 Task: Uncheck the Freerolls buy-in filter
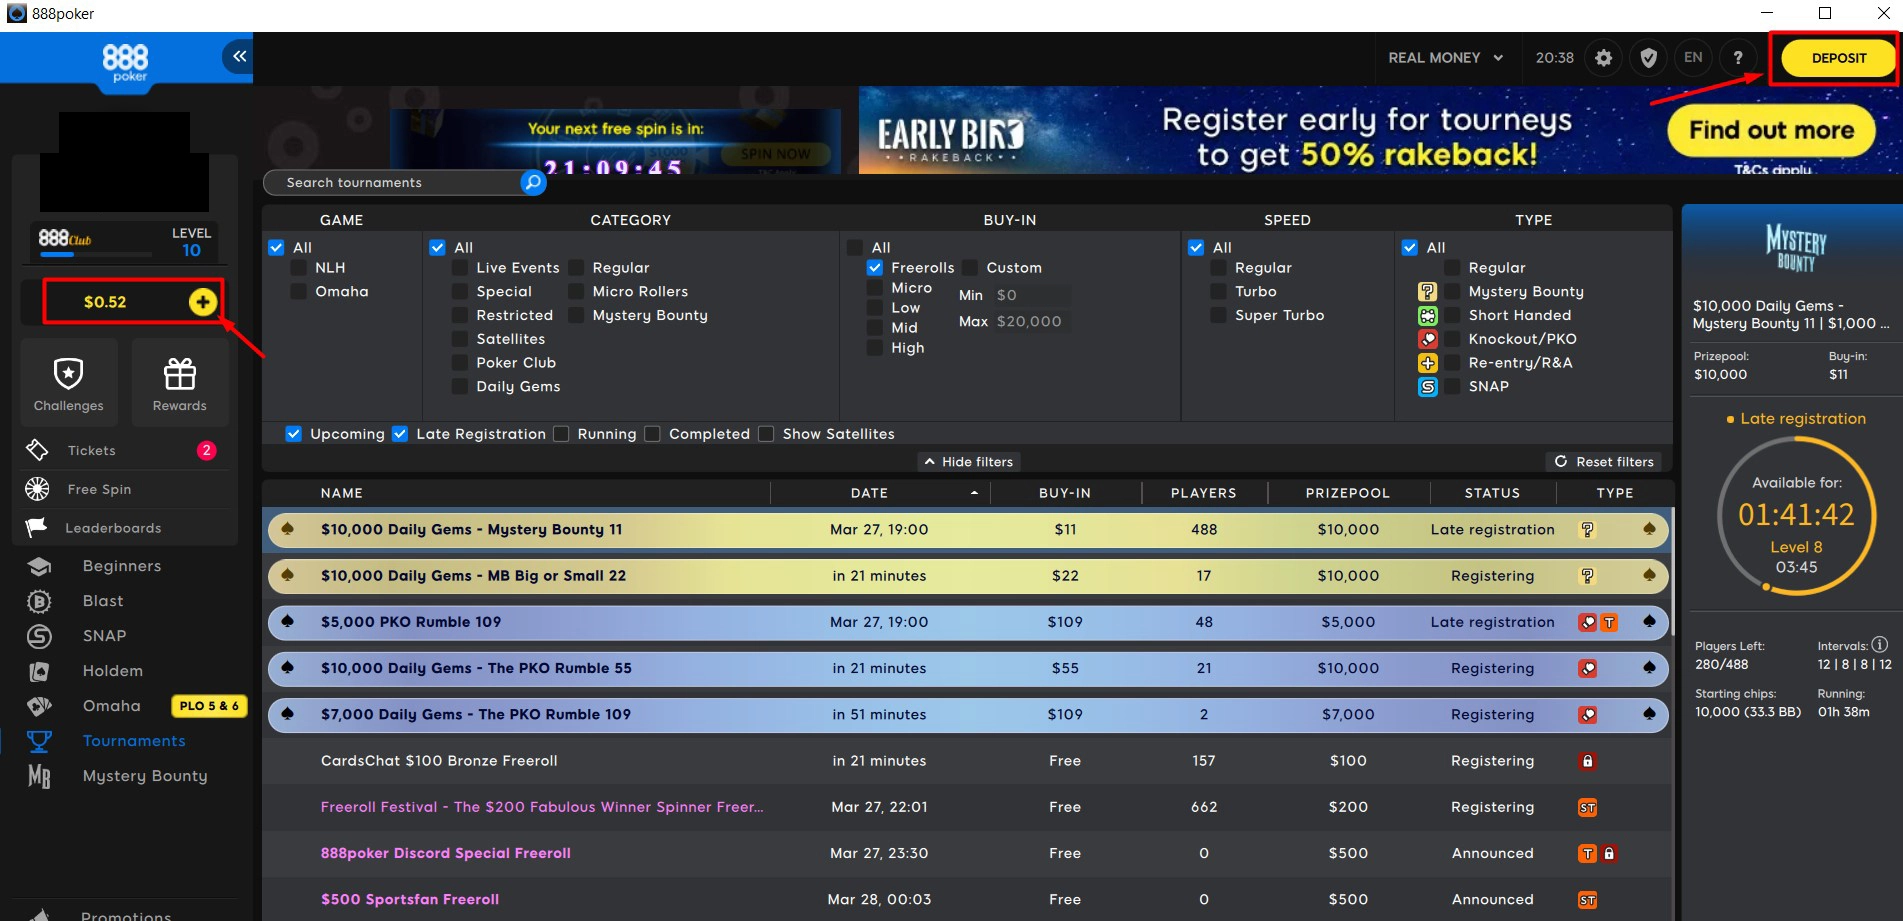(x=875, y=268)
